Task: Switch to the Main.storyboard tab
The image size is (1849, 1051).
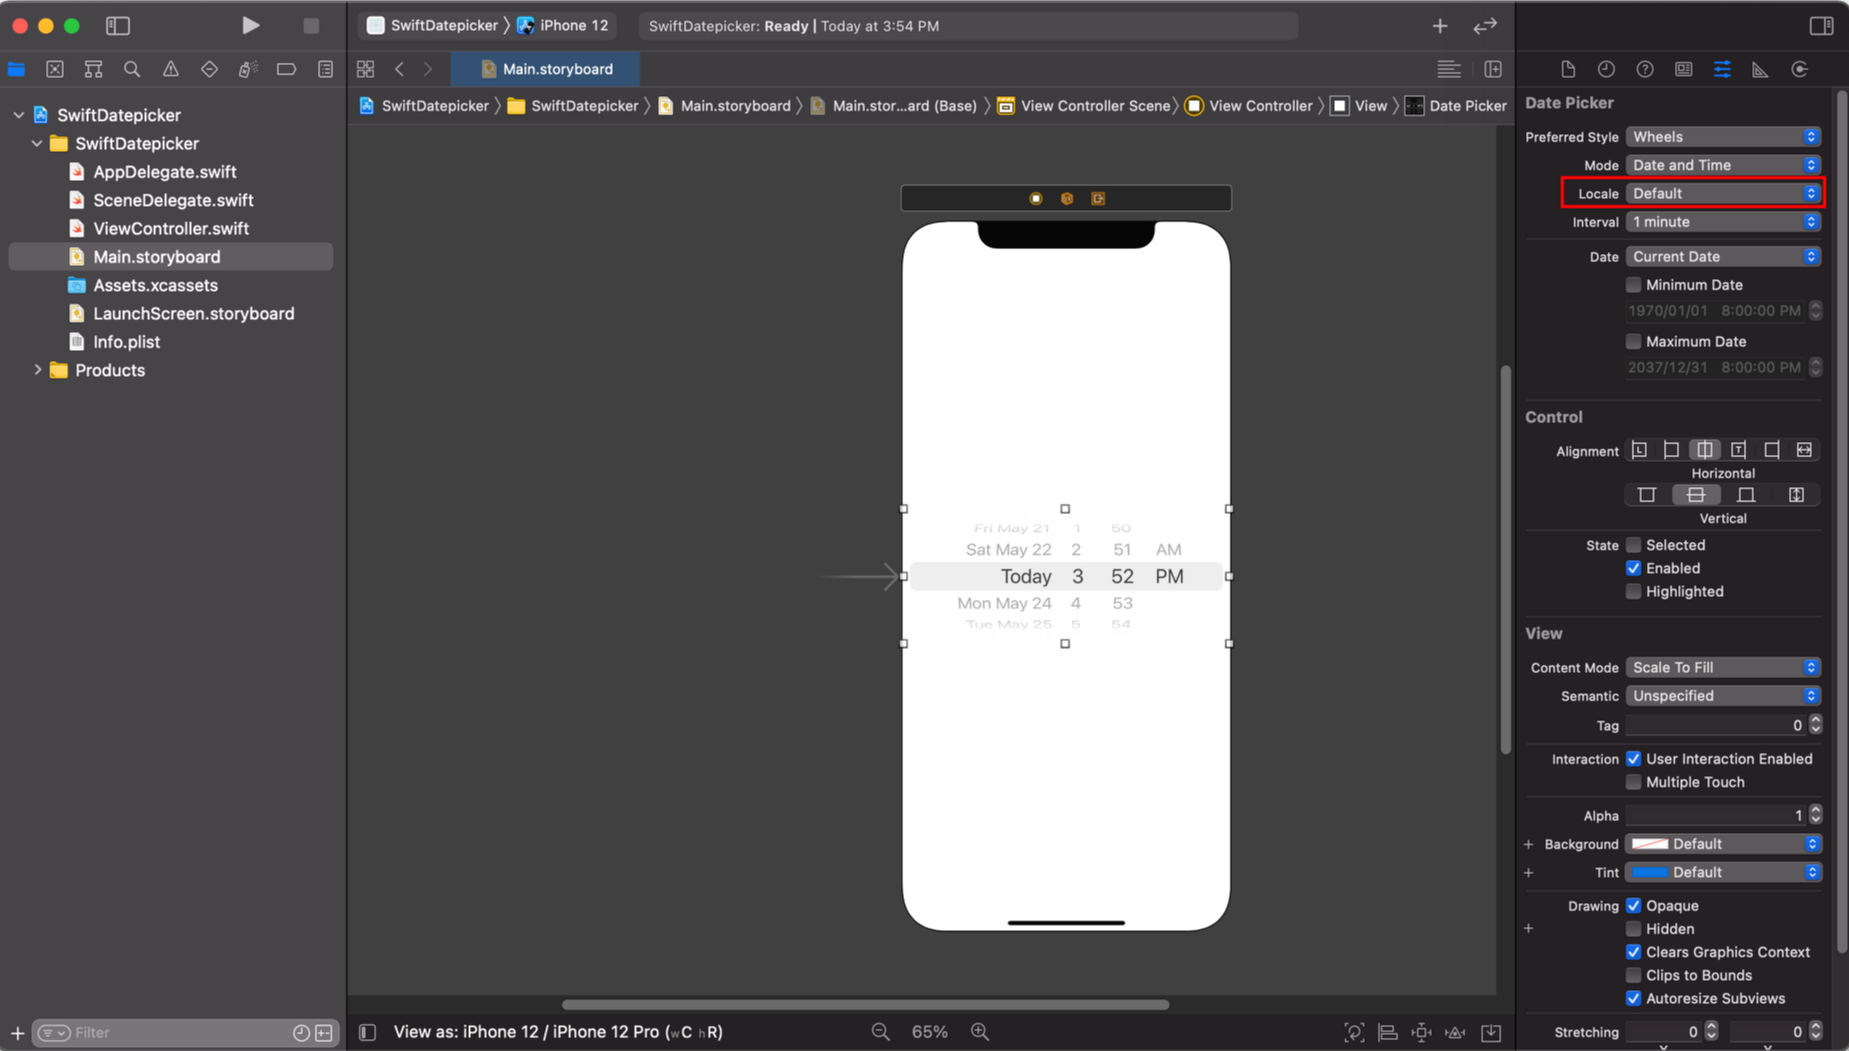Action: point(546,69)
